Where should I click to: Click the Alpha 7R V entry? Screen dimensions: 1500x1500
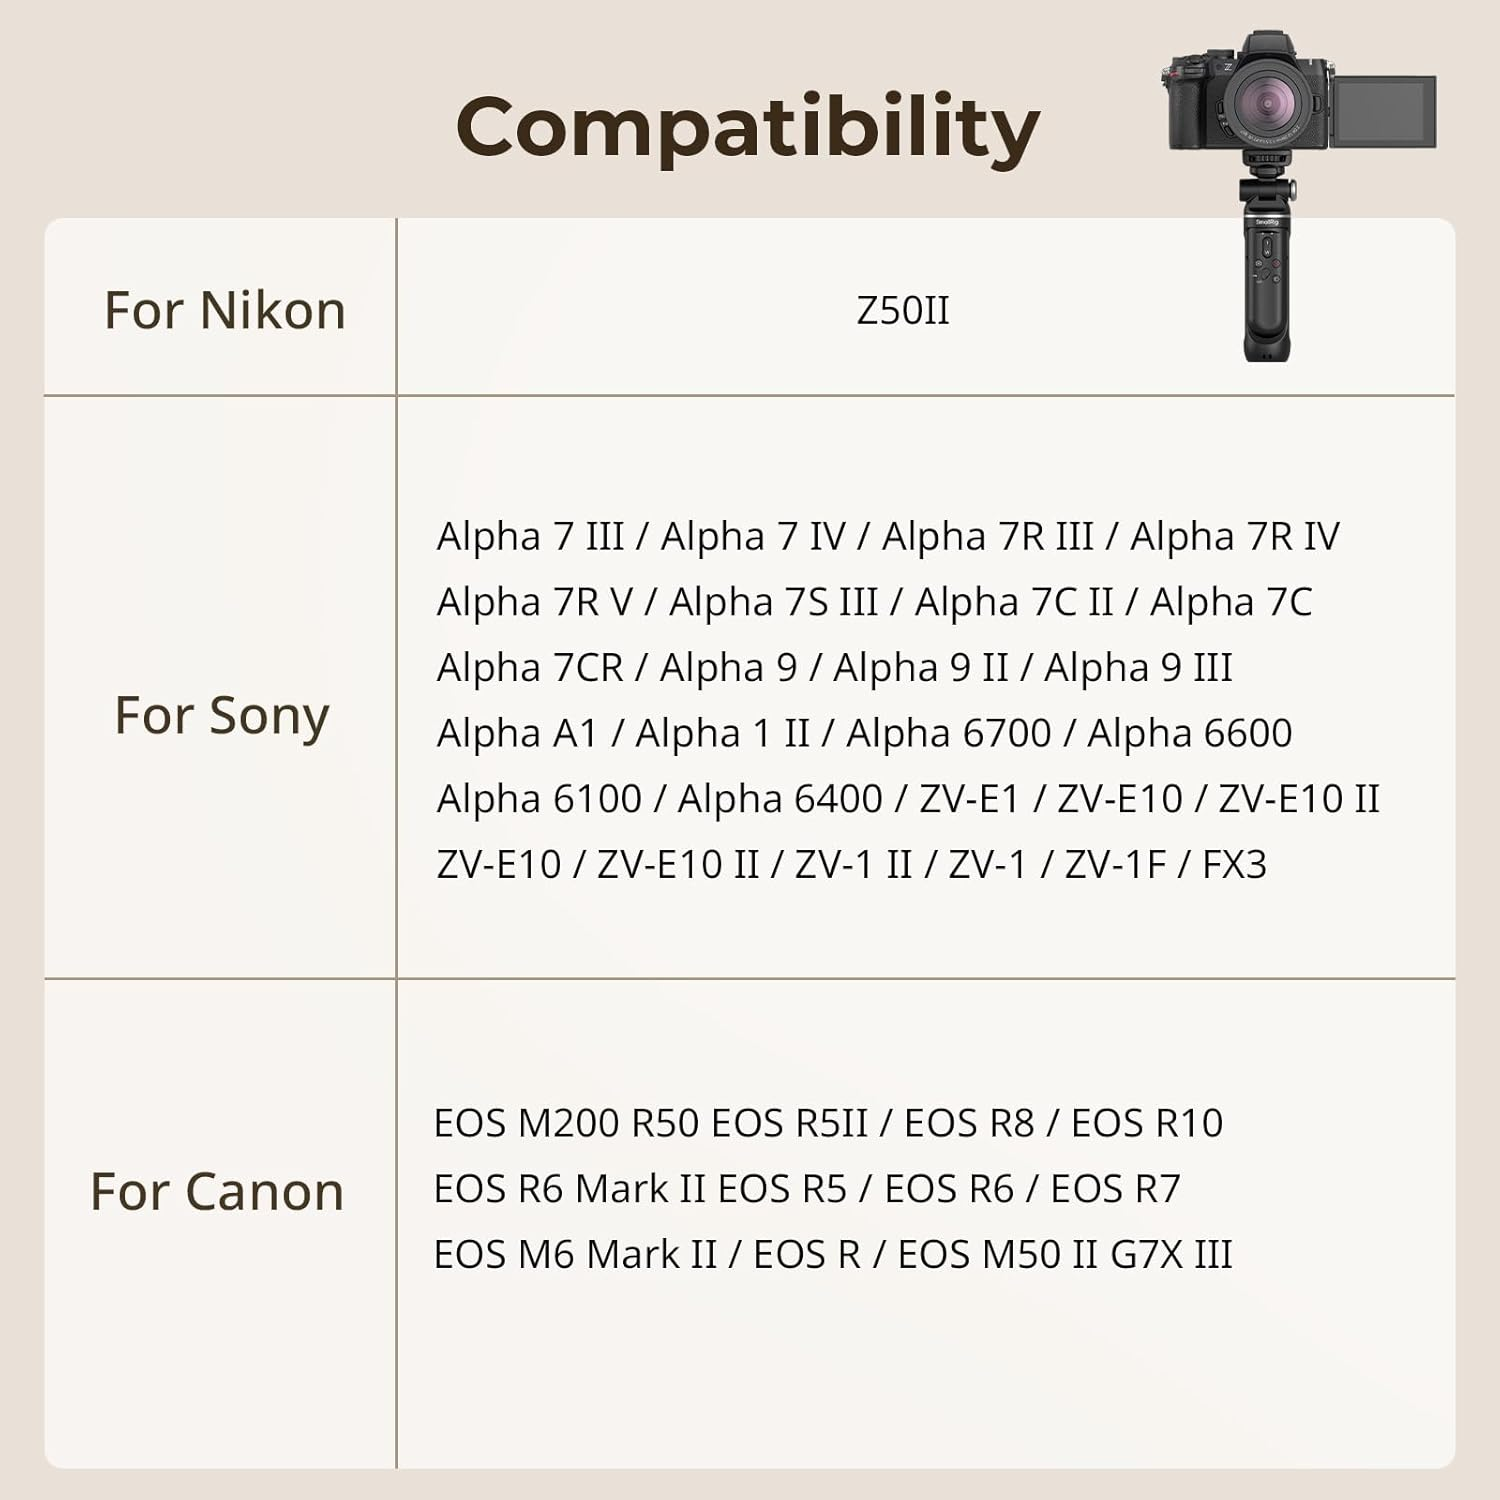535,603
